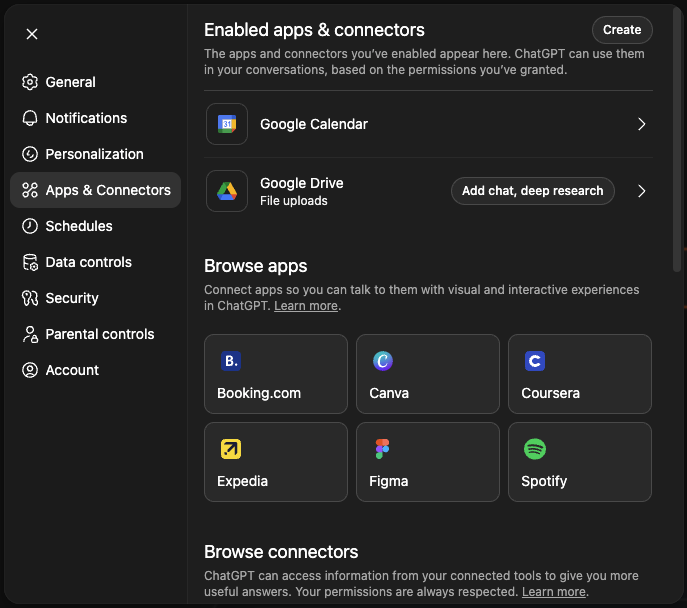Image resolution: width=687 pixels, height=608 pixels.
Task: Close the settings dialog with the X icon
Action: (32, 34)
